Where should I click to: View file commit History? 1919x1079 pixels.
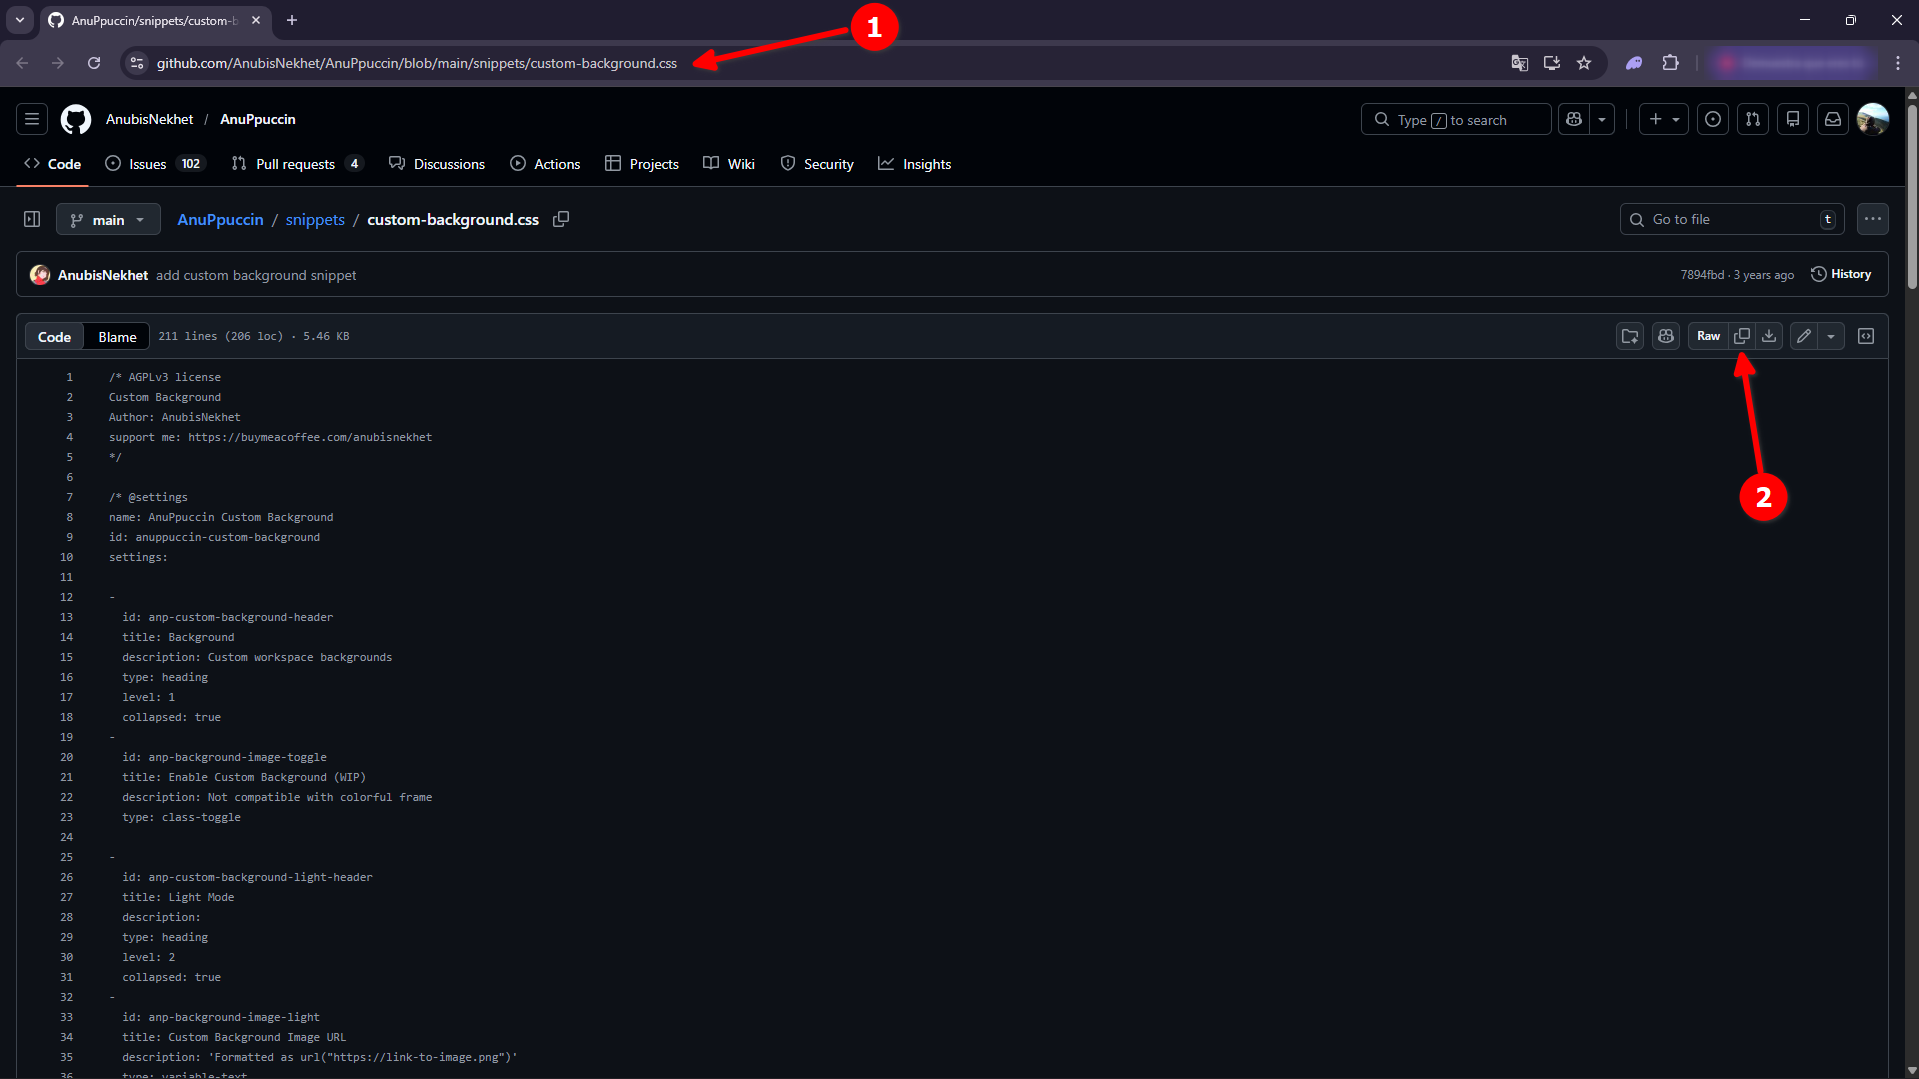click(1841, 274)
